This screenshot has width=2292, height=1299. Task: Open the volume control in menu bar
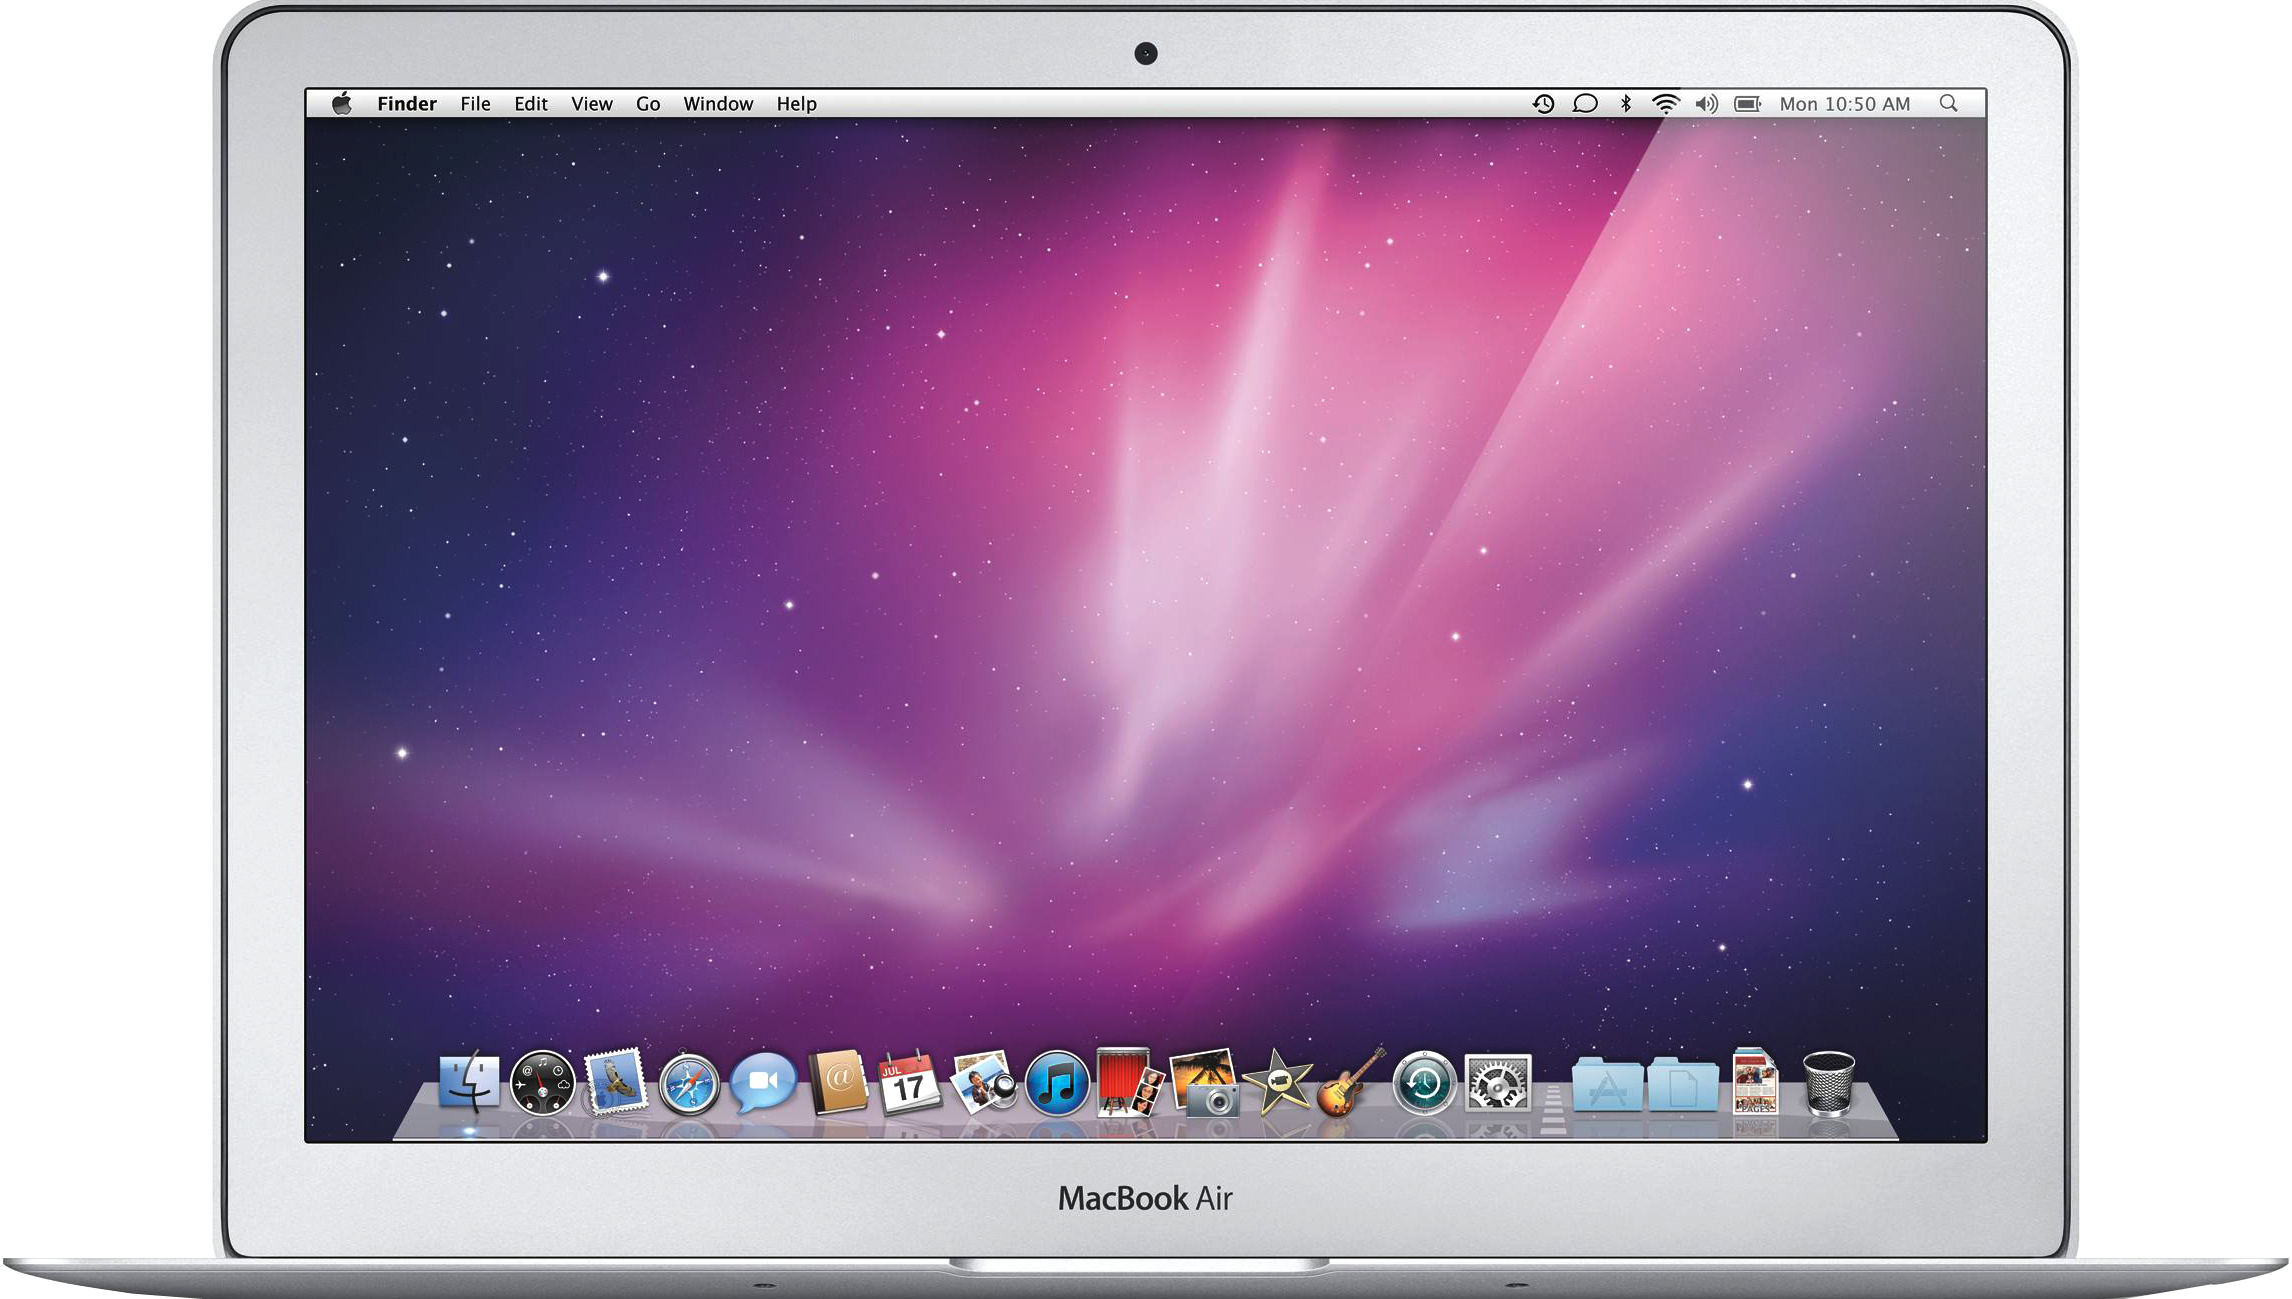(x=1706, y=104)
